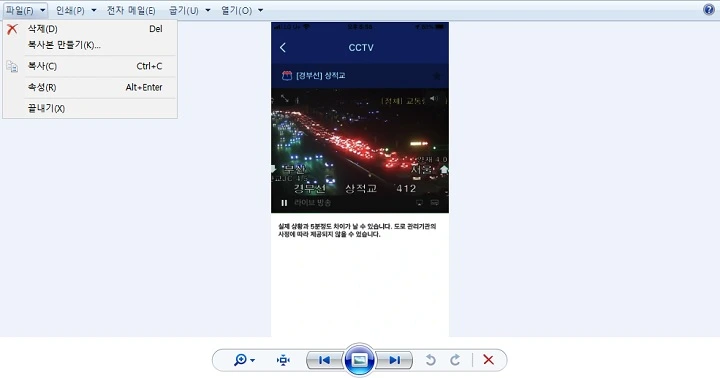Open 속성(R) properties entry

click(90, 87)
